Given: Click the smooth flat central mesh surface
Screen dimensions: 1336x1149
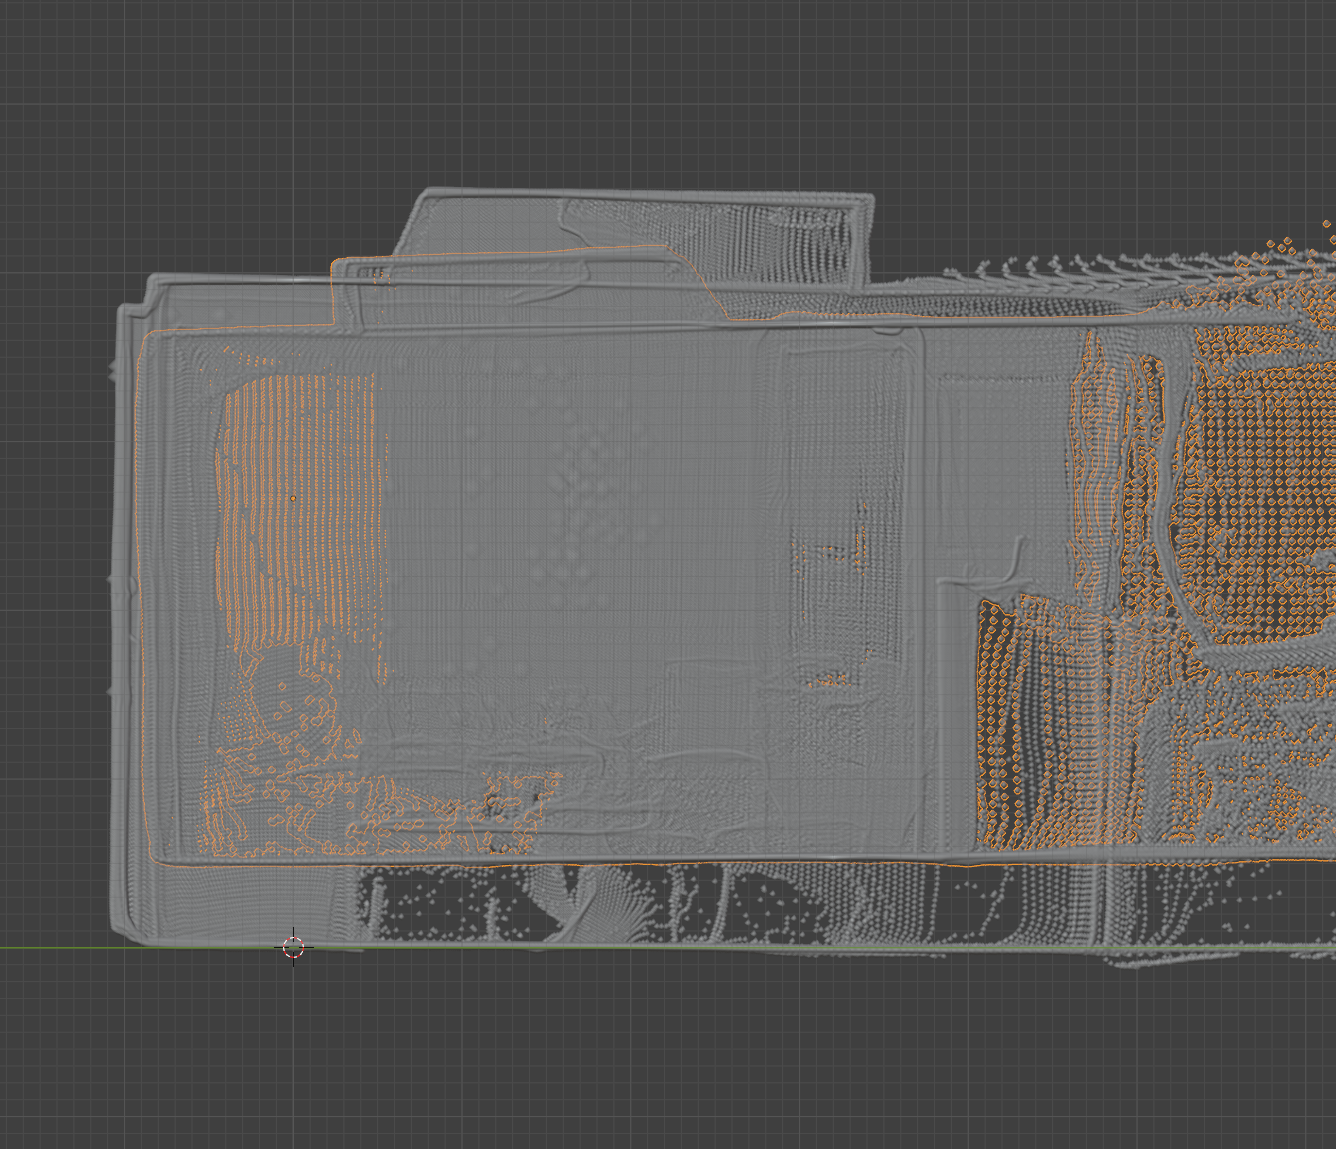Looking at the screenshot, I should pyautogui.click(x=560, y=520).
